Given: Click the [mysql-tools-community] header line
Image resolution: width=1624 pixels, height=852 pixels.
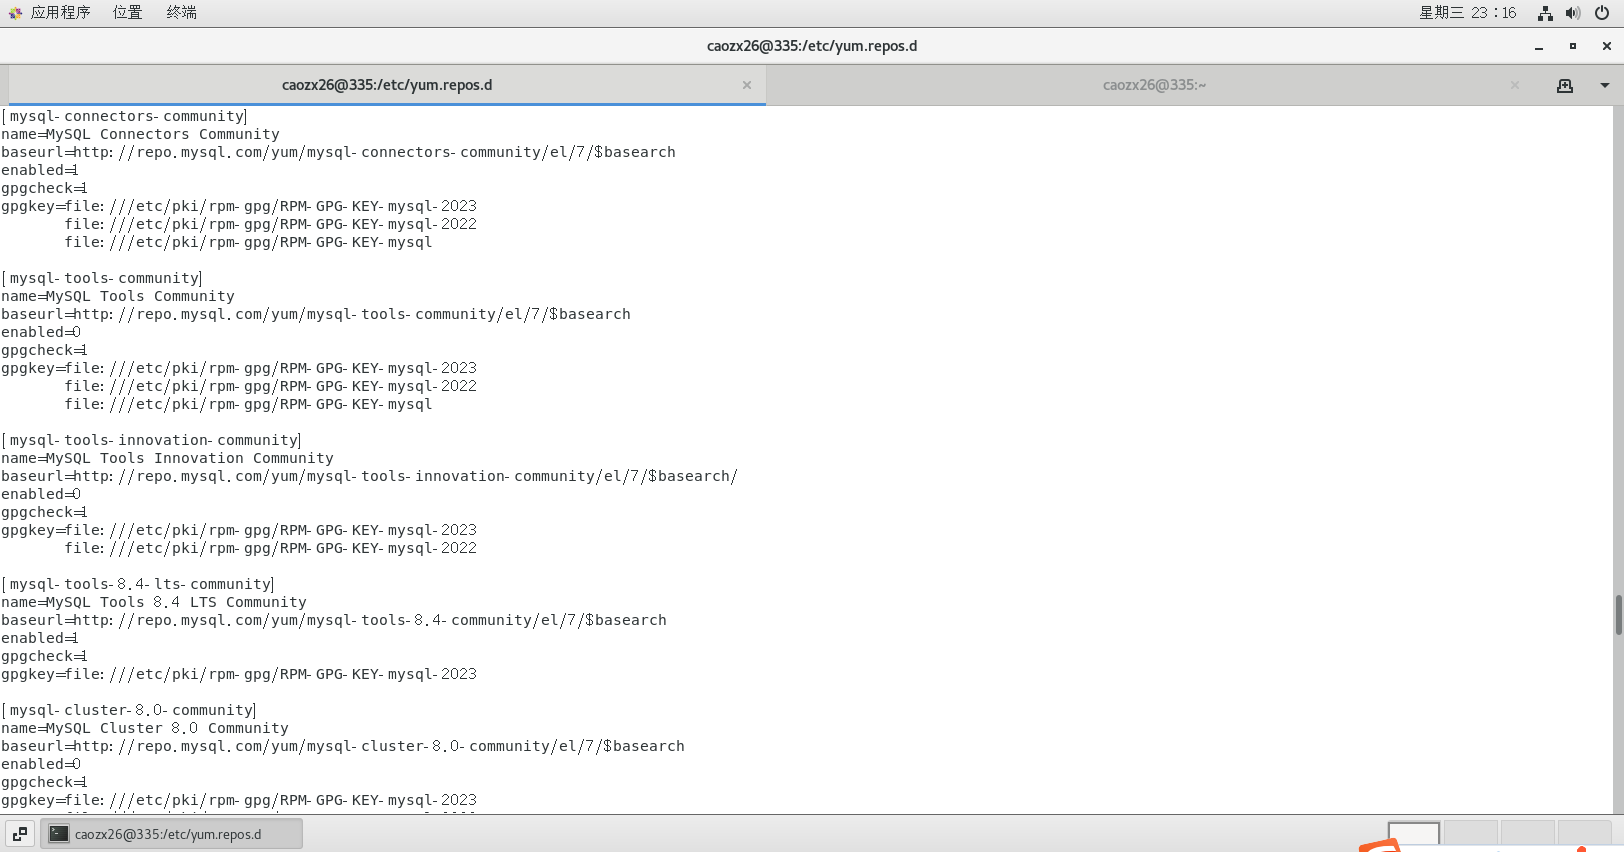Looking at the screenshot, I should [102, 278].
